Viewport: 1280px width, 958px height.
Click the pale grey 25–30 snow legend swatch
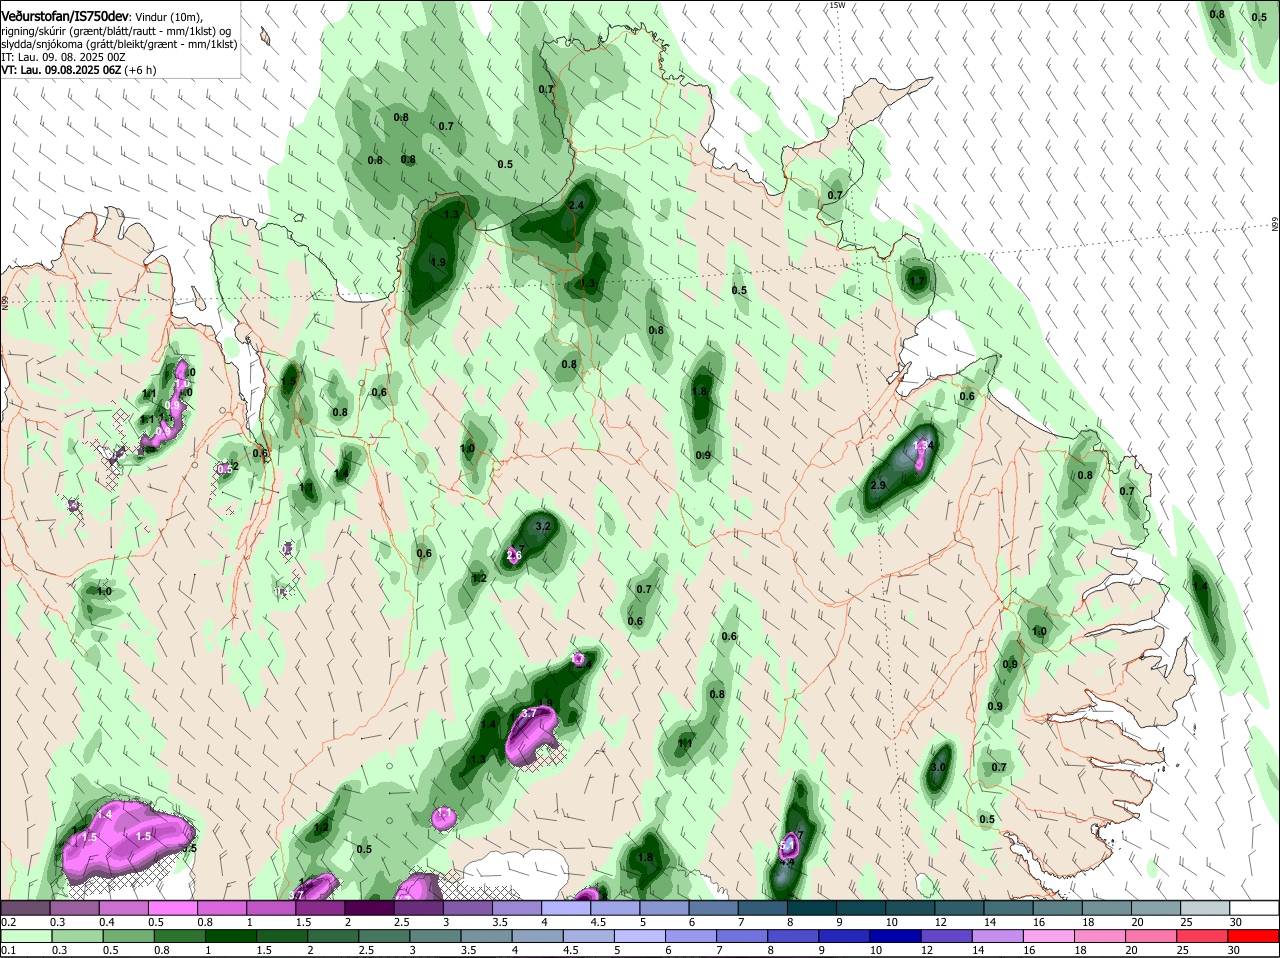pos(1207,907)
